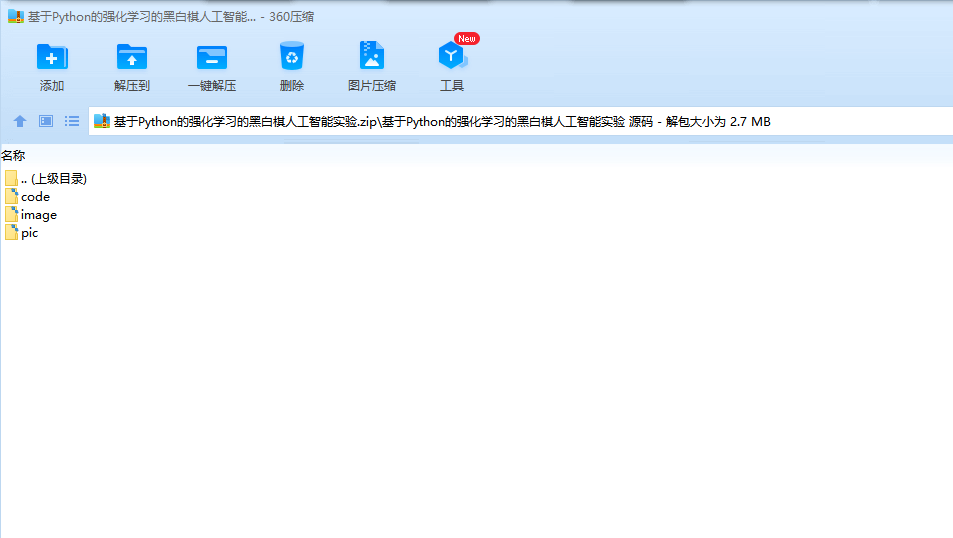Click the code folder icon

coord(12,196)
